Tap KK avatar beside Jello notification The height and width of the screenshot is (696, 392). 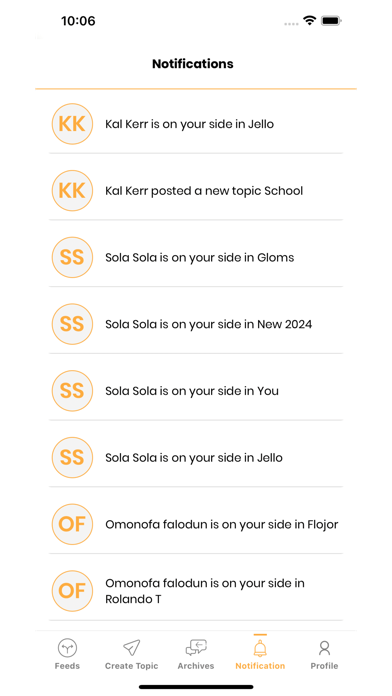click(x=72, y=124)
